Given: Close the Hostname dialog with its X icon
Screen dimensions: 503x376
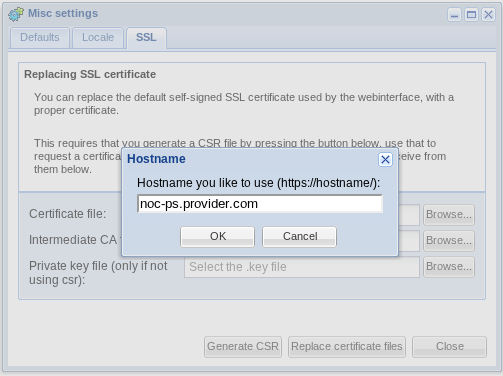Looking at the screenshot, I should tap(385, 159).
